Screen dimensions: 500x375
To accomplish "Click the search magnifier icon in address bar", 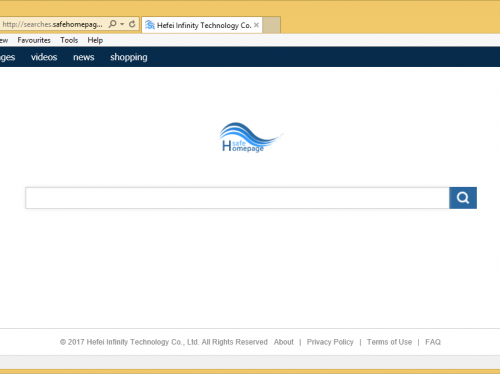I will (113, 24).
